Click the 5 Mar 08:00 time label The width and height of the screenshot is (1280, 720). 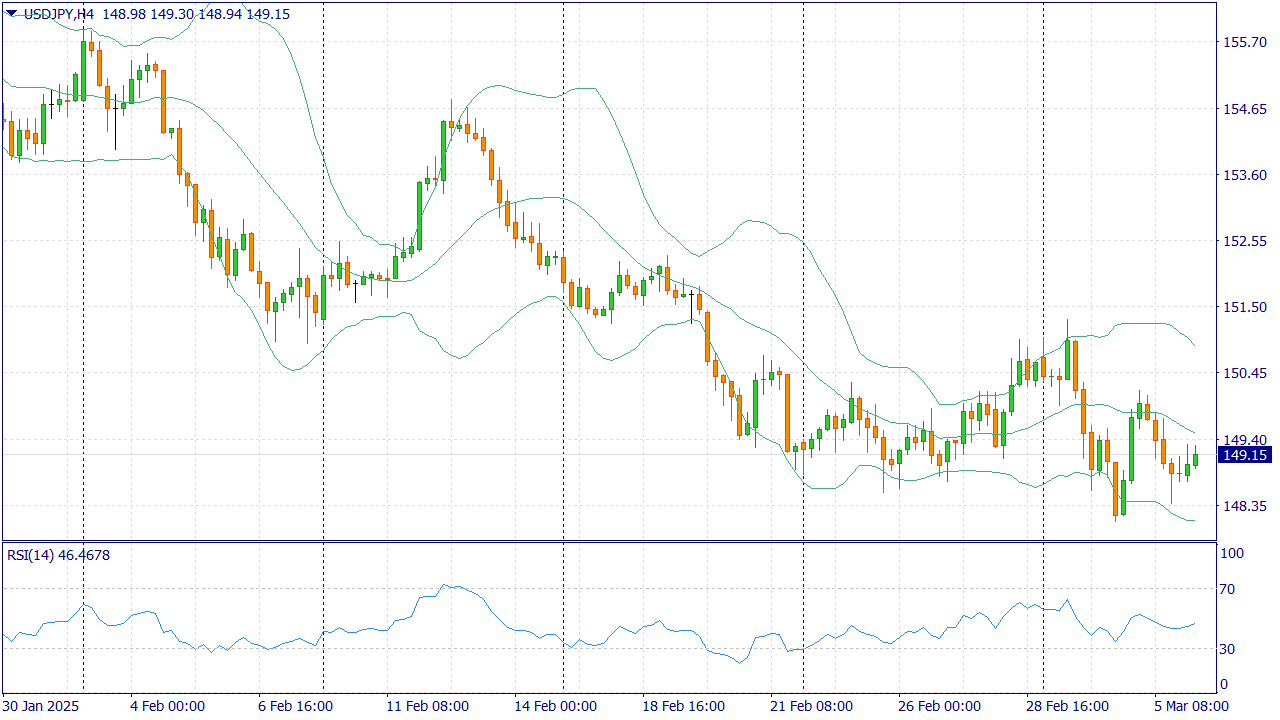coord(1191,706)
